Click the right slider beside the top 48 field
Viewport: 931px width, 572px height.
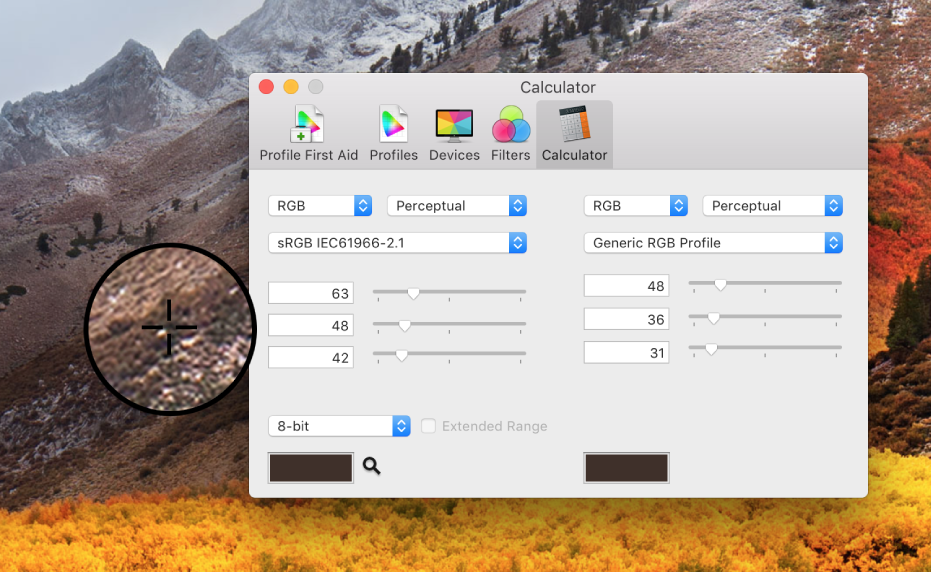coord(765,285)
